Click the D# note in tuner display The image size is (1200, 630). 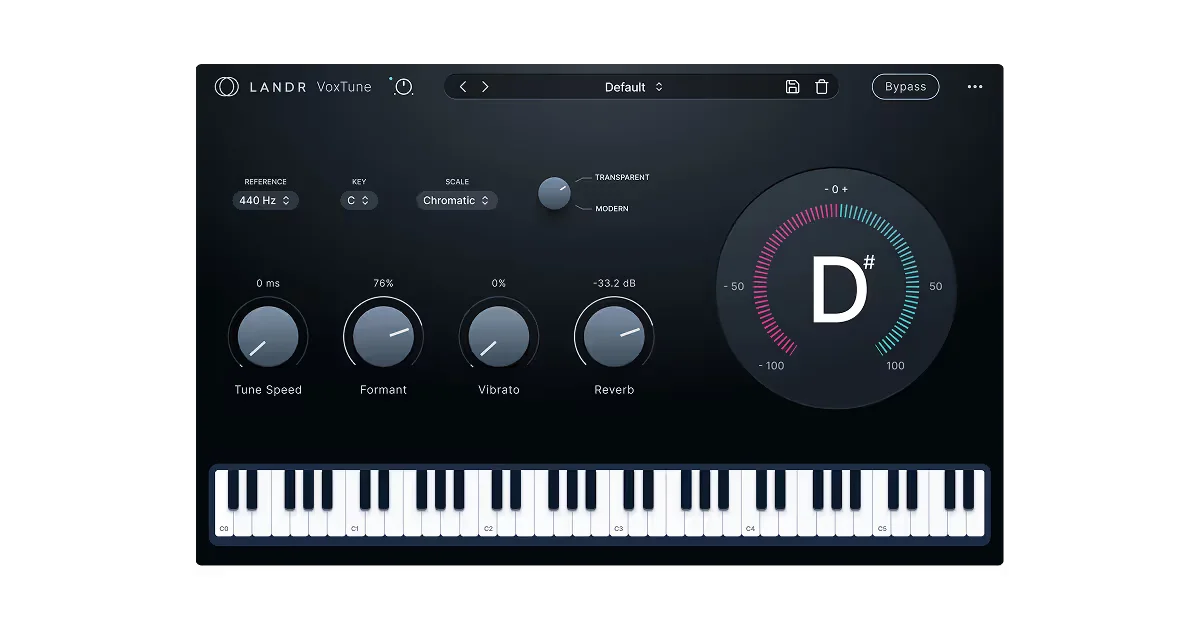tap(841, 288)
